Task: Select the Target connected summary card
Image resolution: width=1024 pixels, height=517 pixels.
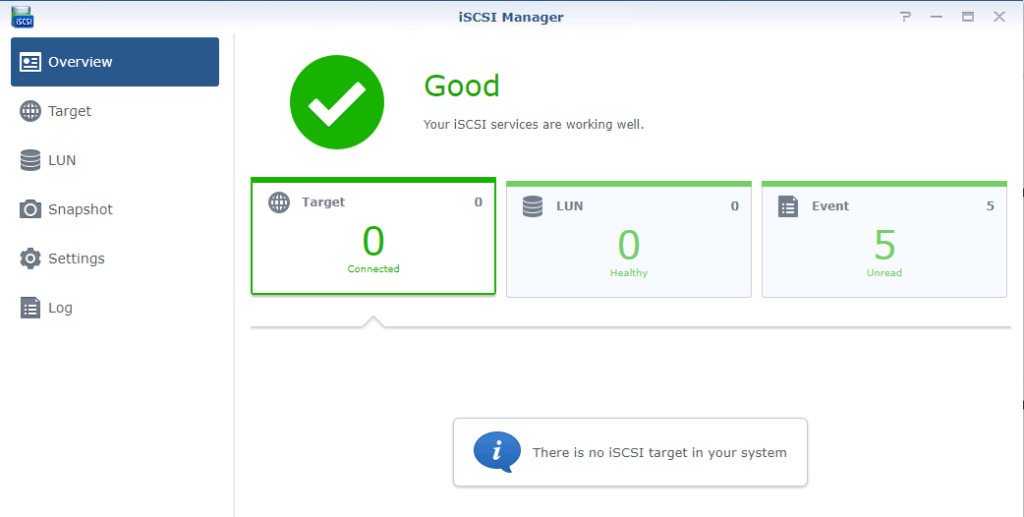Action: [374, 236]
